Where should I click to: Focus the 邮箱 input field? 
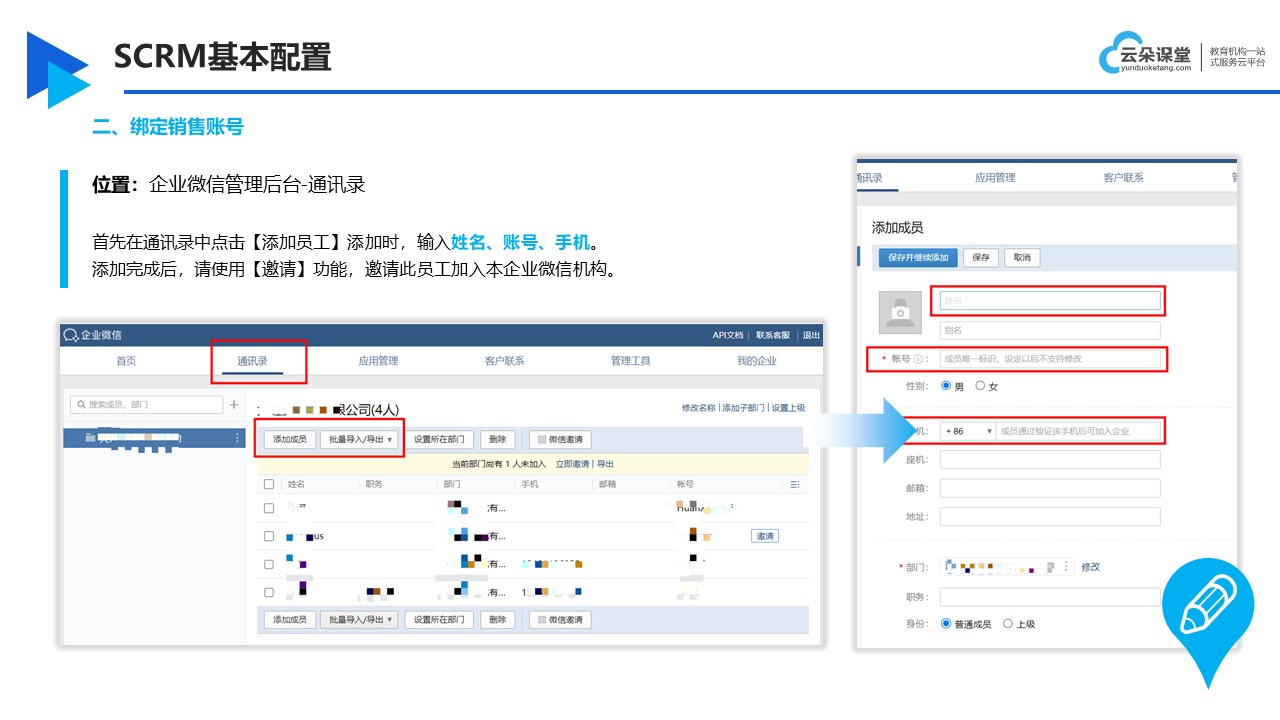tap(1050, 488)
